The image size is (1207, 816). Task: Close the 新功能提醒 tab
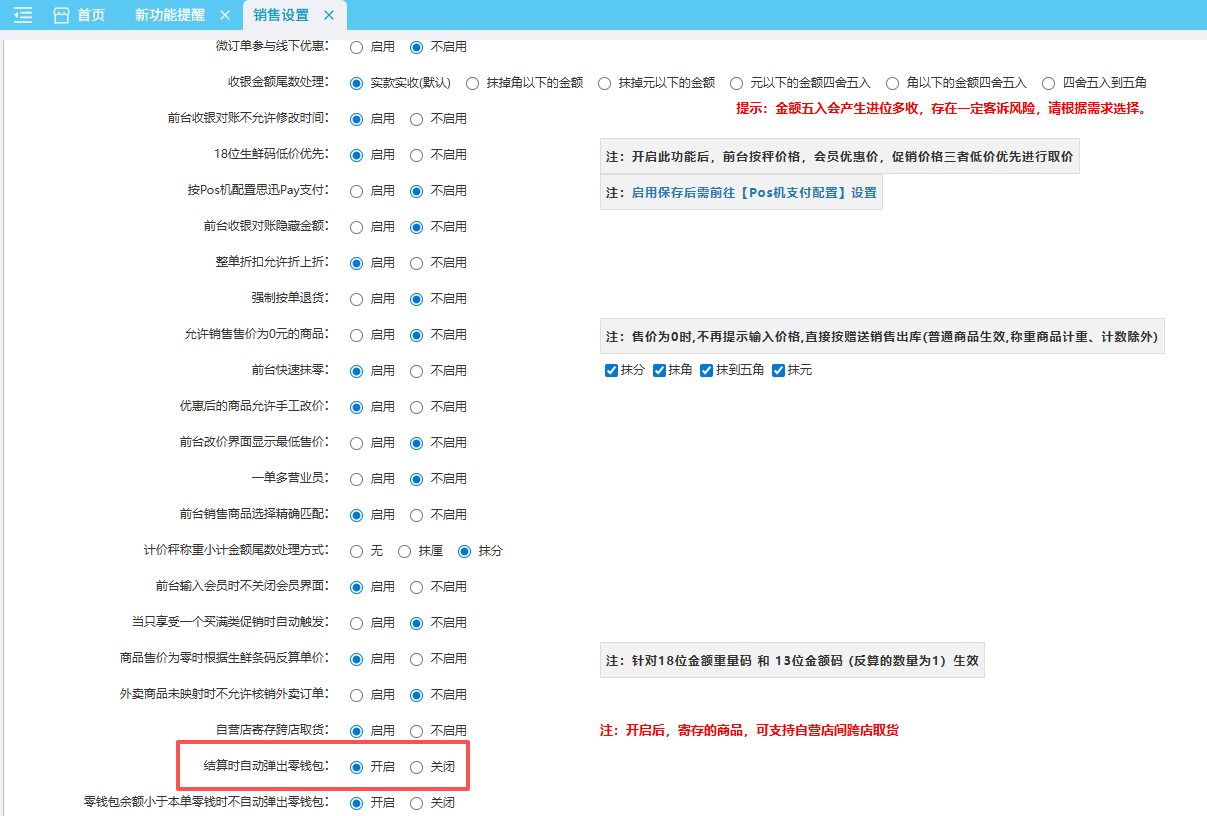click(x=224, y=15)
